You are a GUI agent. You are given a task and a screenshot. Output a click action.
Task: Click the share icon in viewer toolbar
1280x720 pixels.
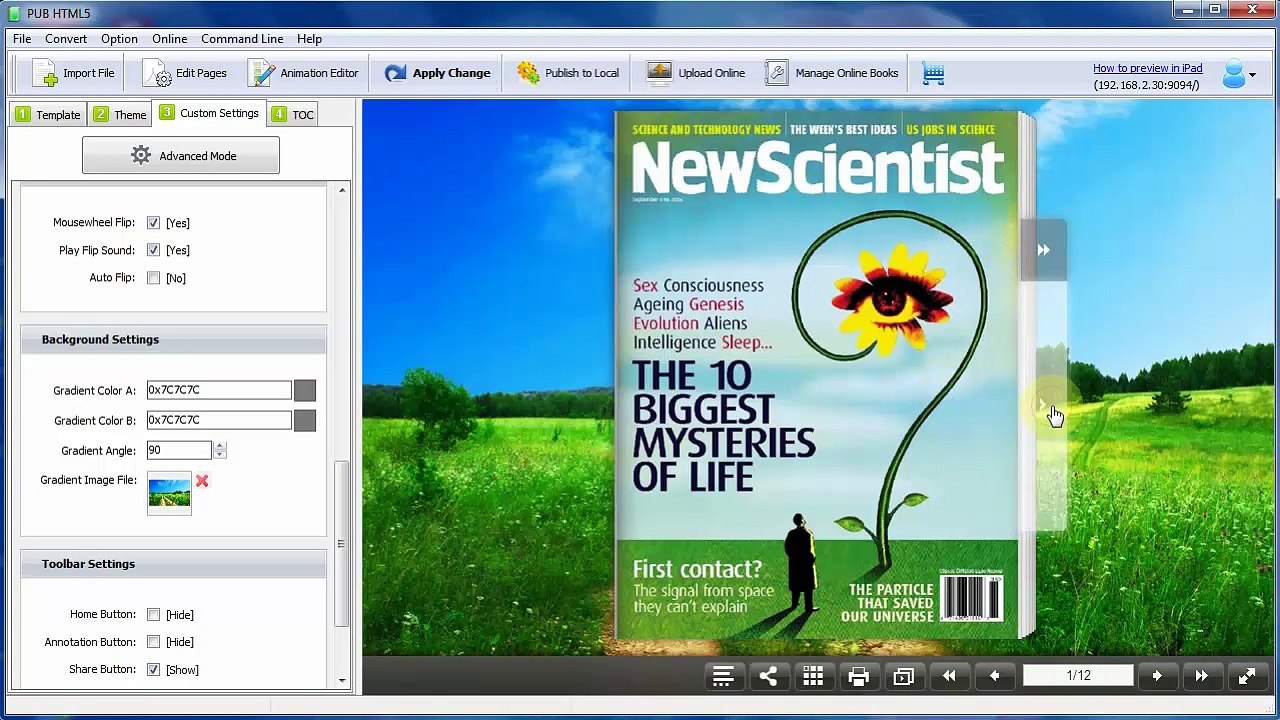[x=768, y=676]
